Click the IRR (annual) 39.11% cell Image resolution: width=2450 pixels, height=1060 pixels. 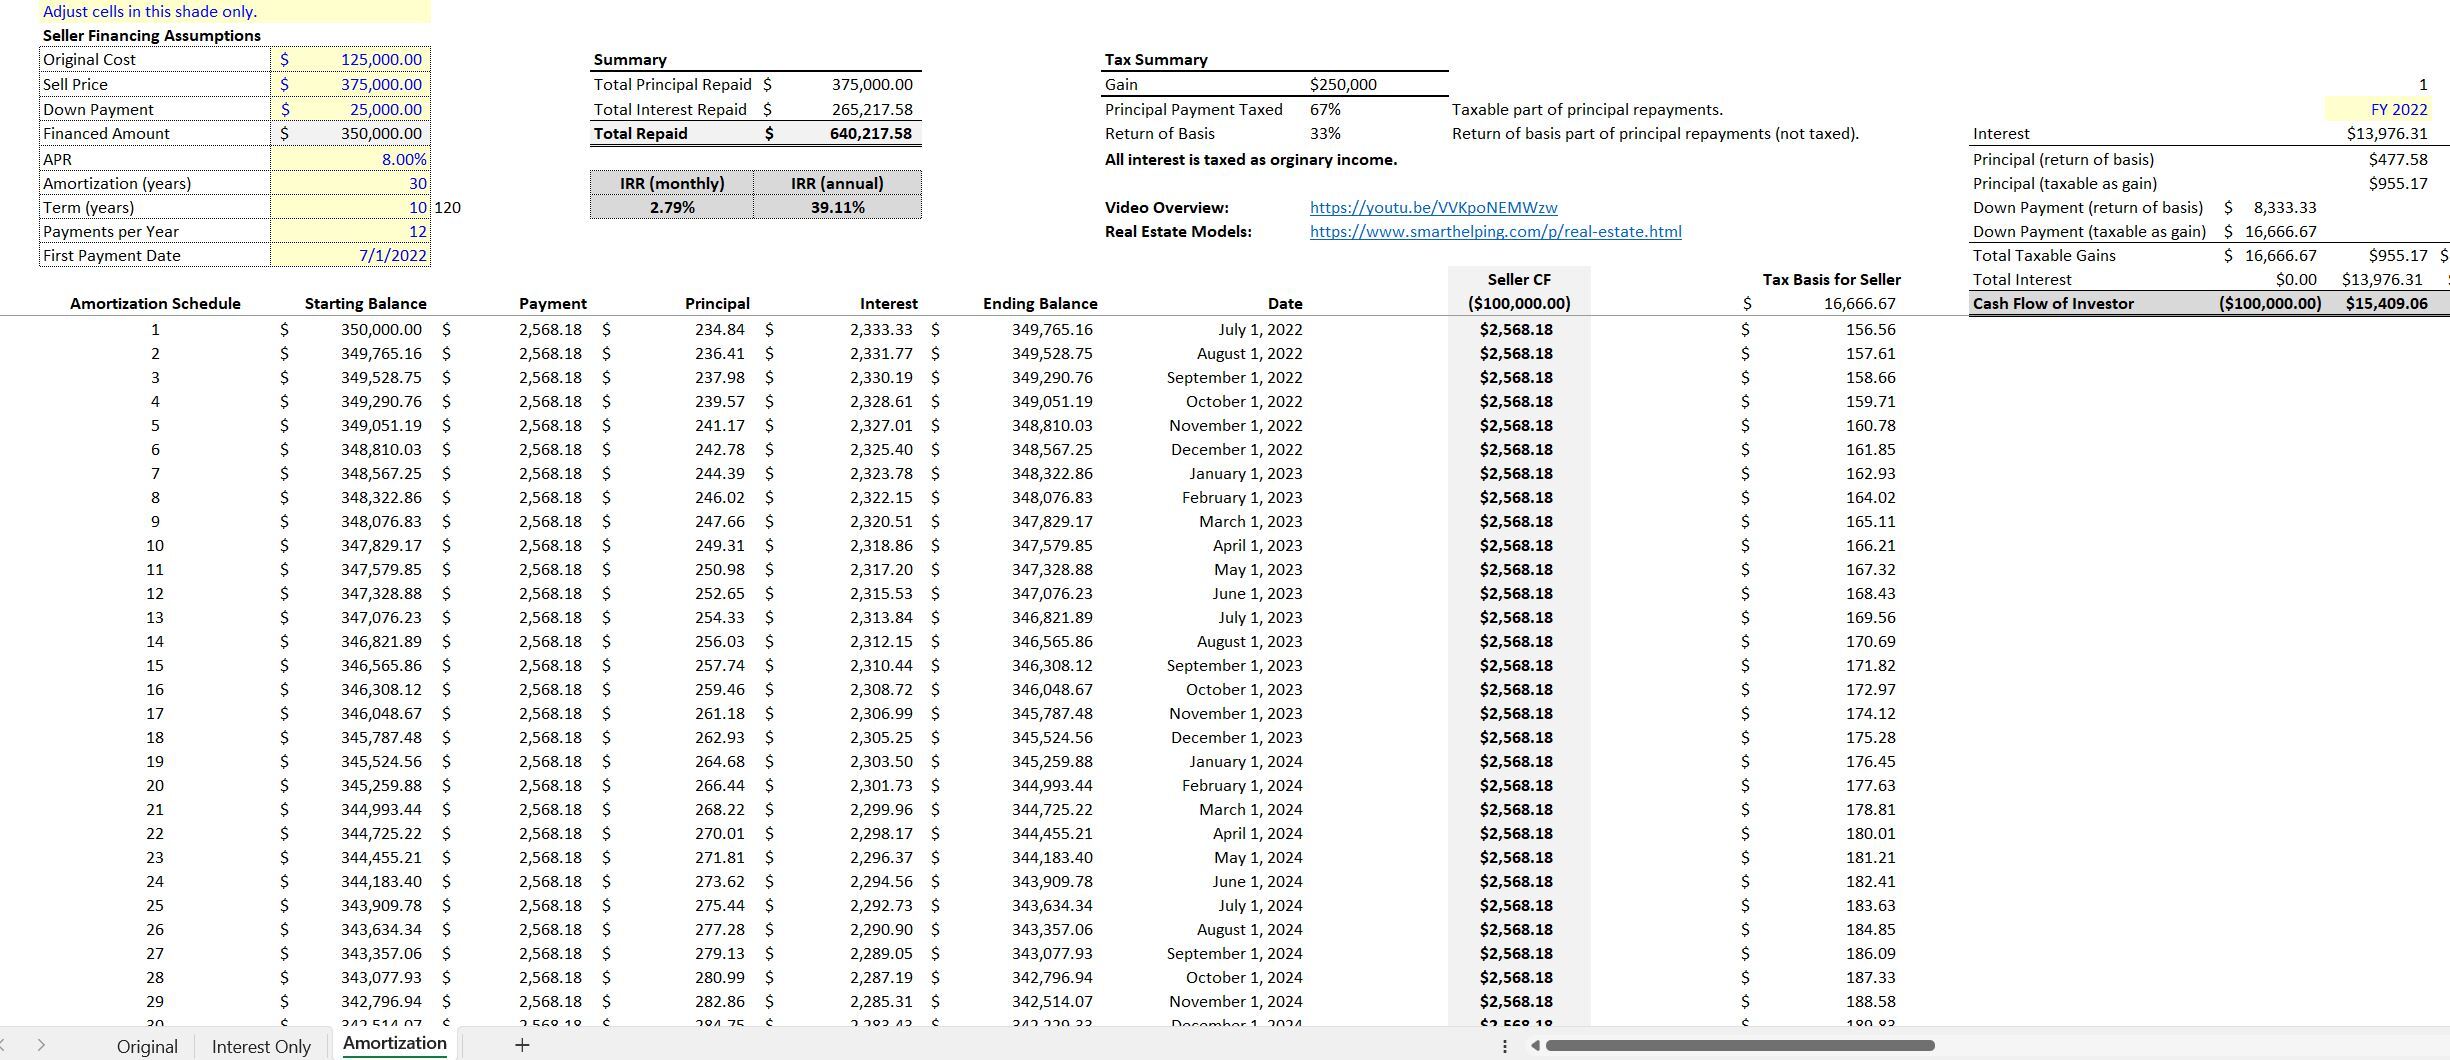(x=837, y=207)
